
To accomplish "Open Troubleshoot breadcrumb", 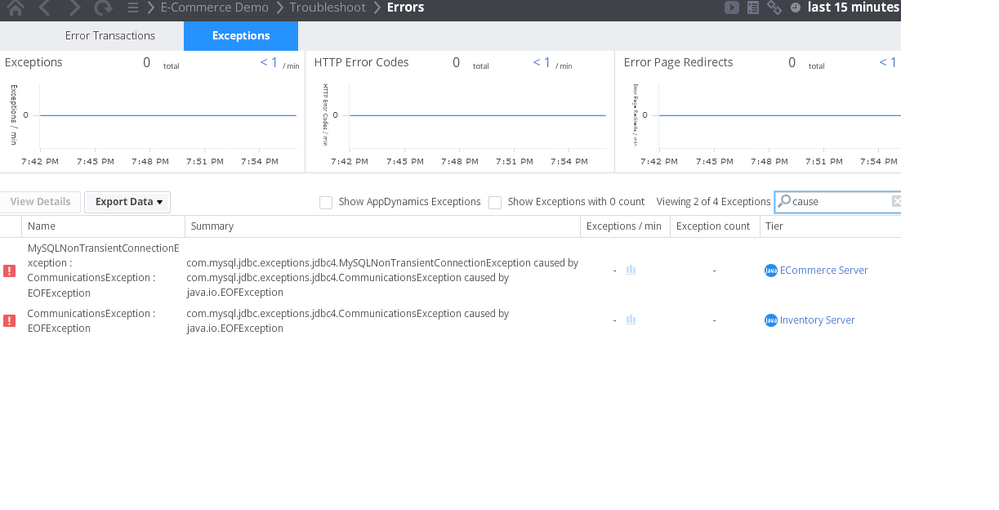I will pos(327,8).
